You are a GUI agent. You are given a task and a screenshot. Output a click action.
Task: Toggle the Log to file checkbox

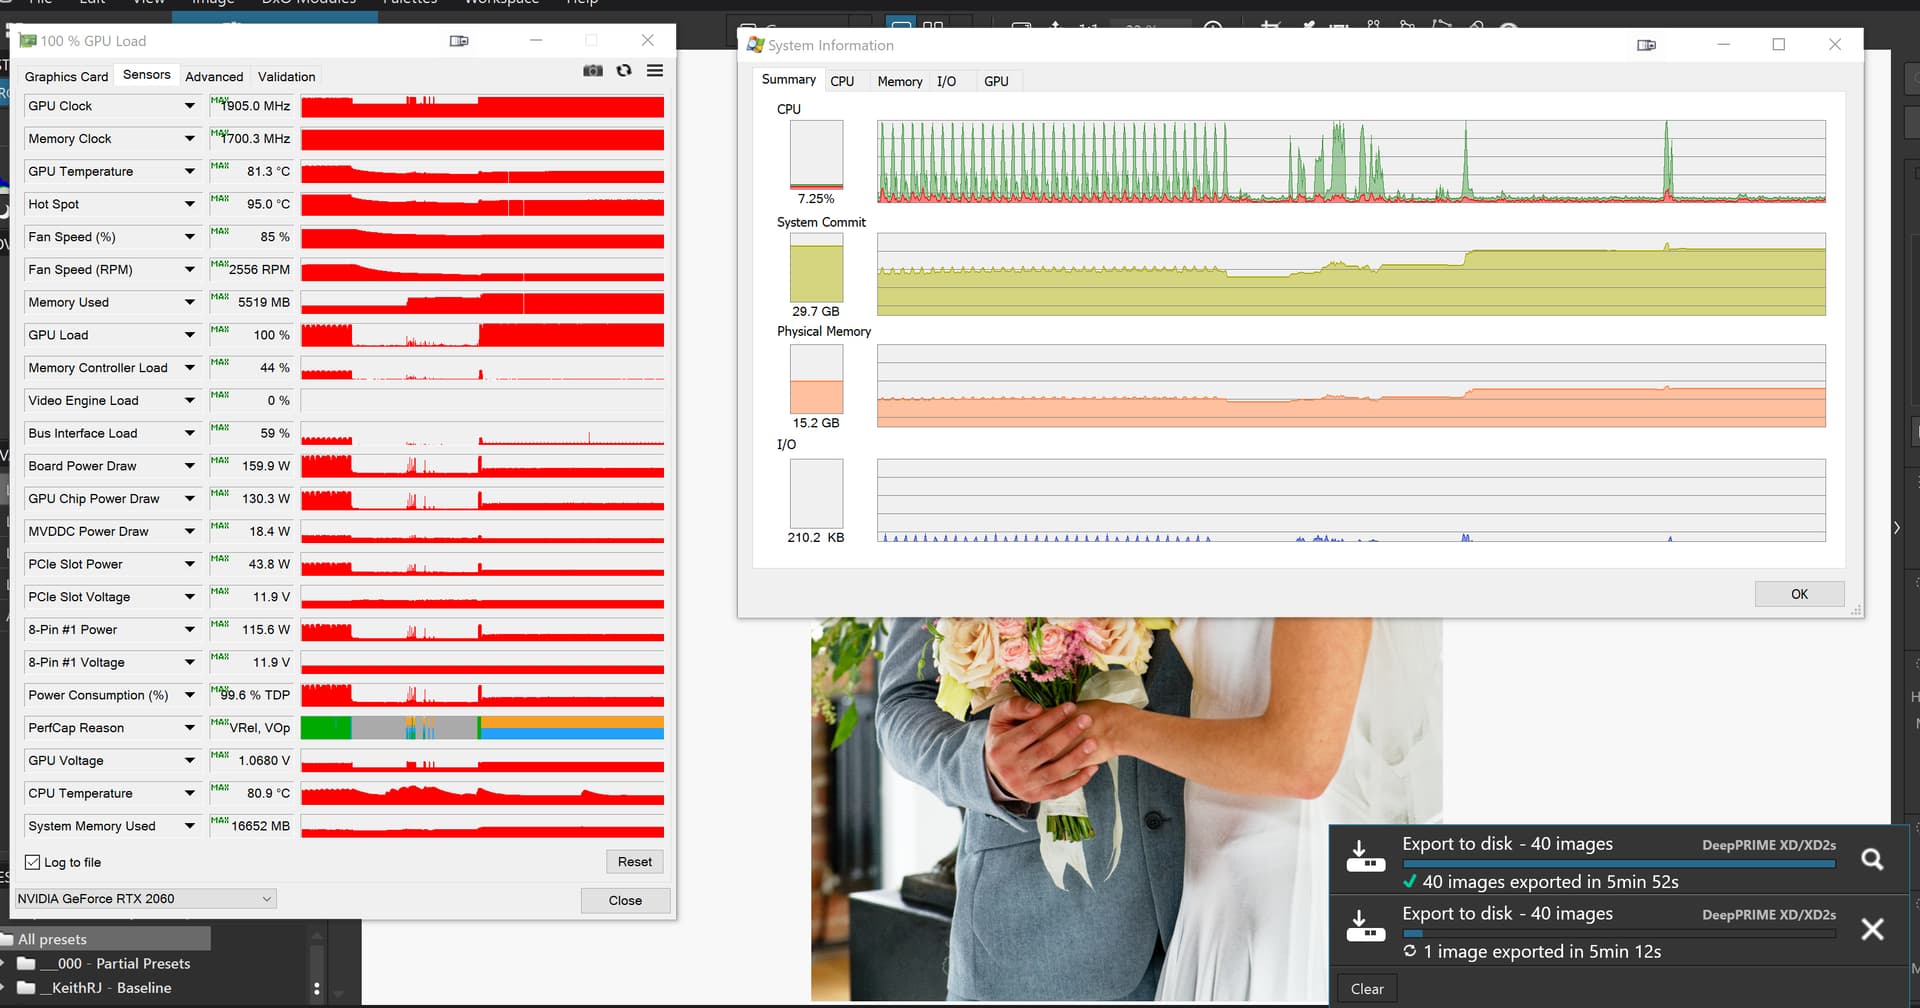click(33, 862)
